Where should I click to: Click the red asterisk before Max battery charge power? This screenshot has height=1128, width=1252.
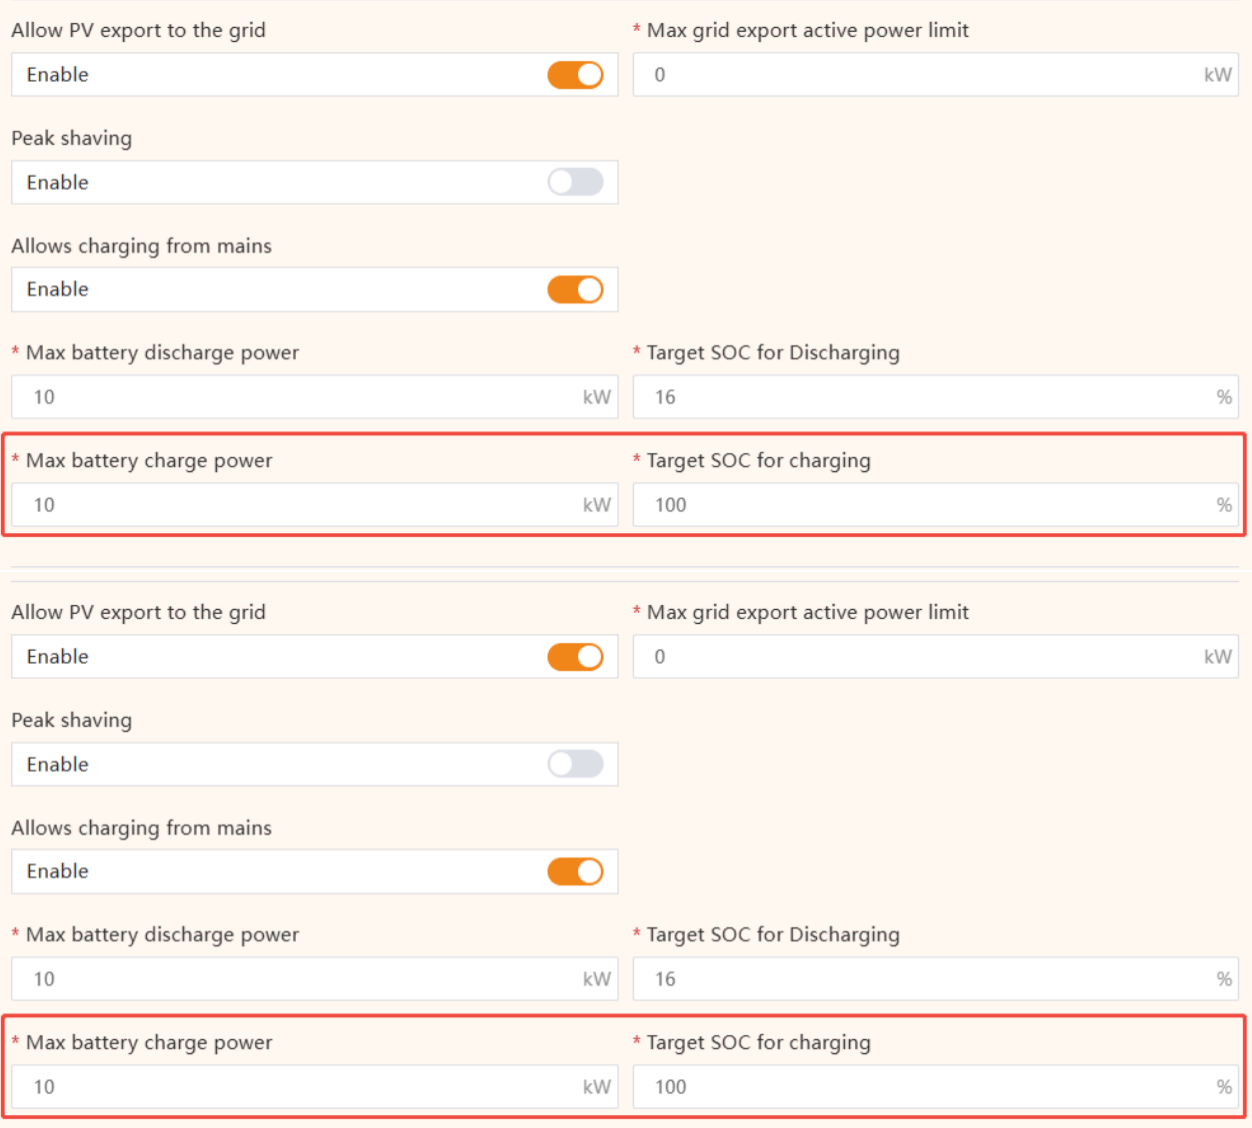click(15, 460)
